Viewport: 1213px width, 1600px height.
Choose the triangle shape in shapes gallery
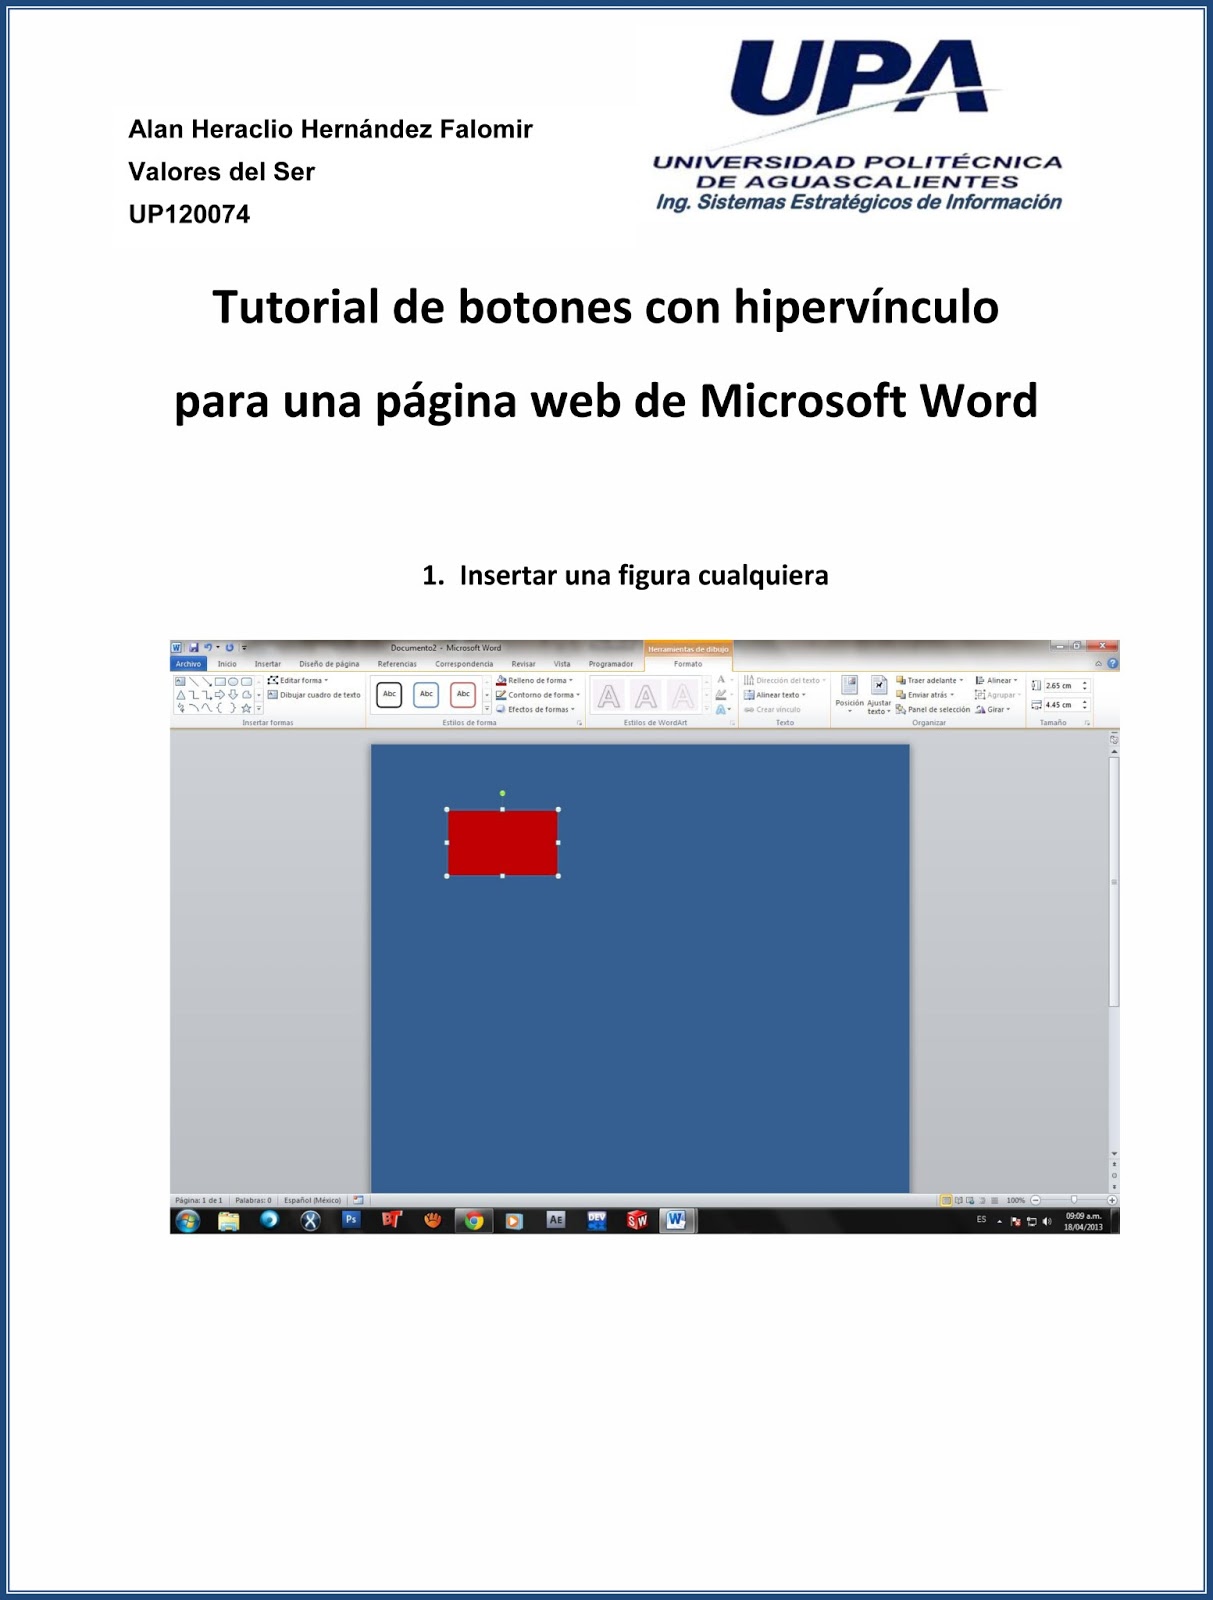(181, 694)
